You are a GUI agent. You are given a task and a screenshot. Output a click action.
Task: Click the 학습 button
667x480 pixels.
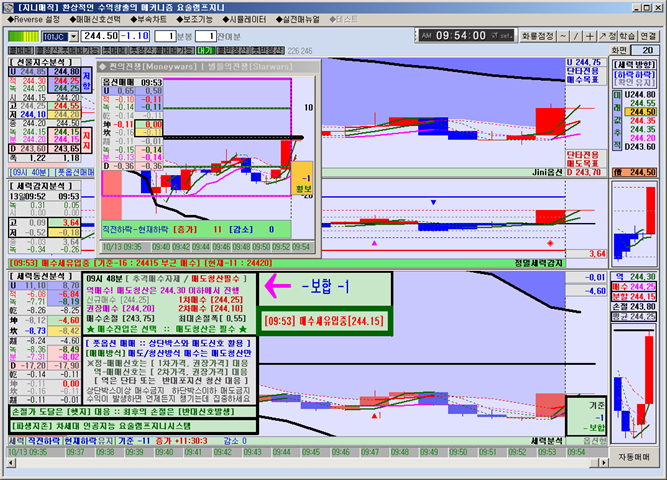(x=627, y=37)
